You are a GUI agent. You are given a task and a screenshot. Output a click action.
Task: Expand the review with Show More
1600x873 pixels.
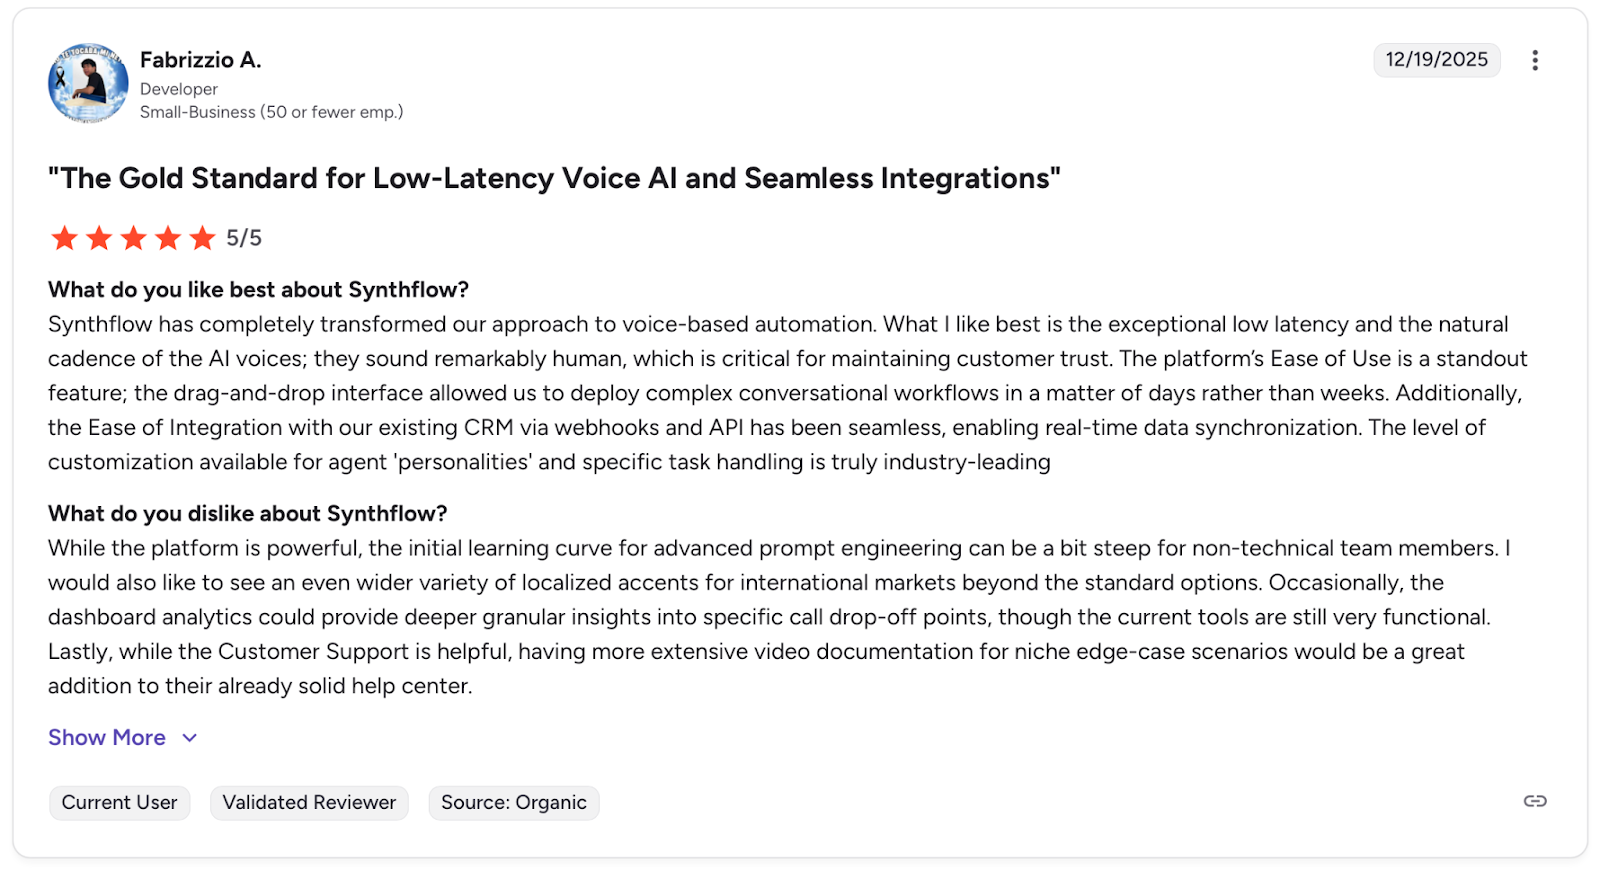(107, 737)
